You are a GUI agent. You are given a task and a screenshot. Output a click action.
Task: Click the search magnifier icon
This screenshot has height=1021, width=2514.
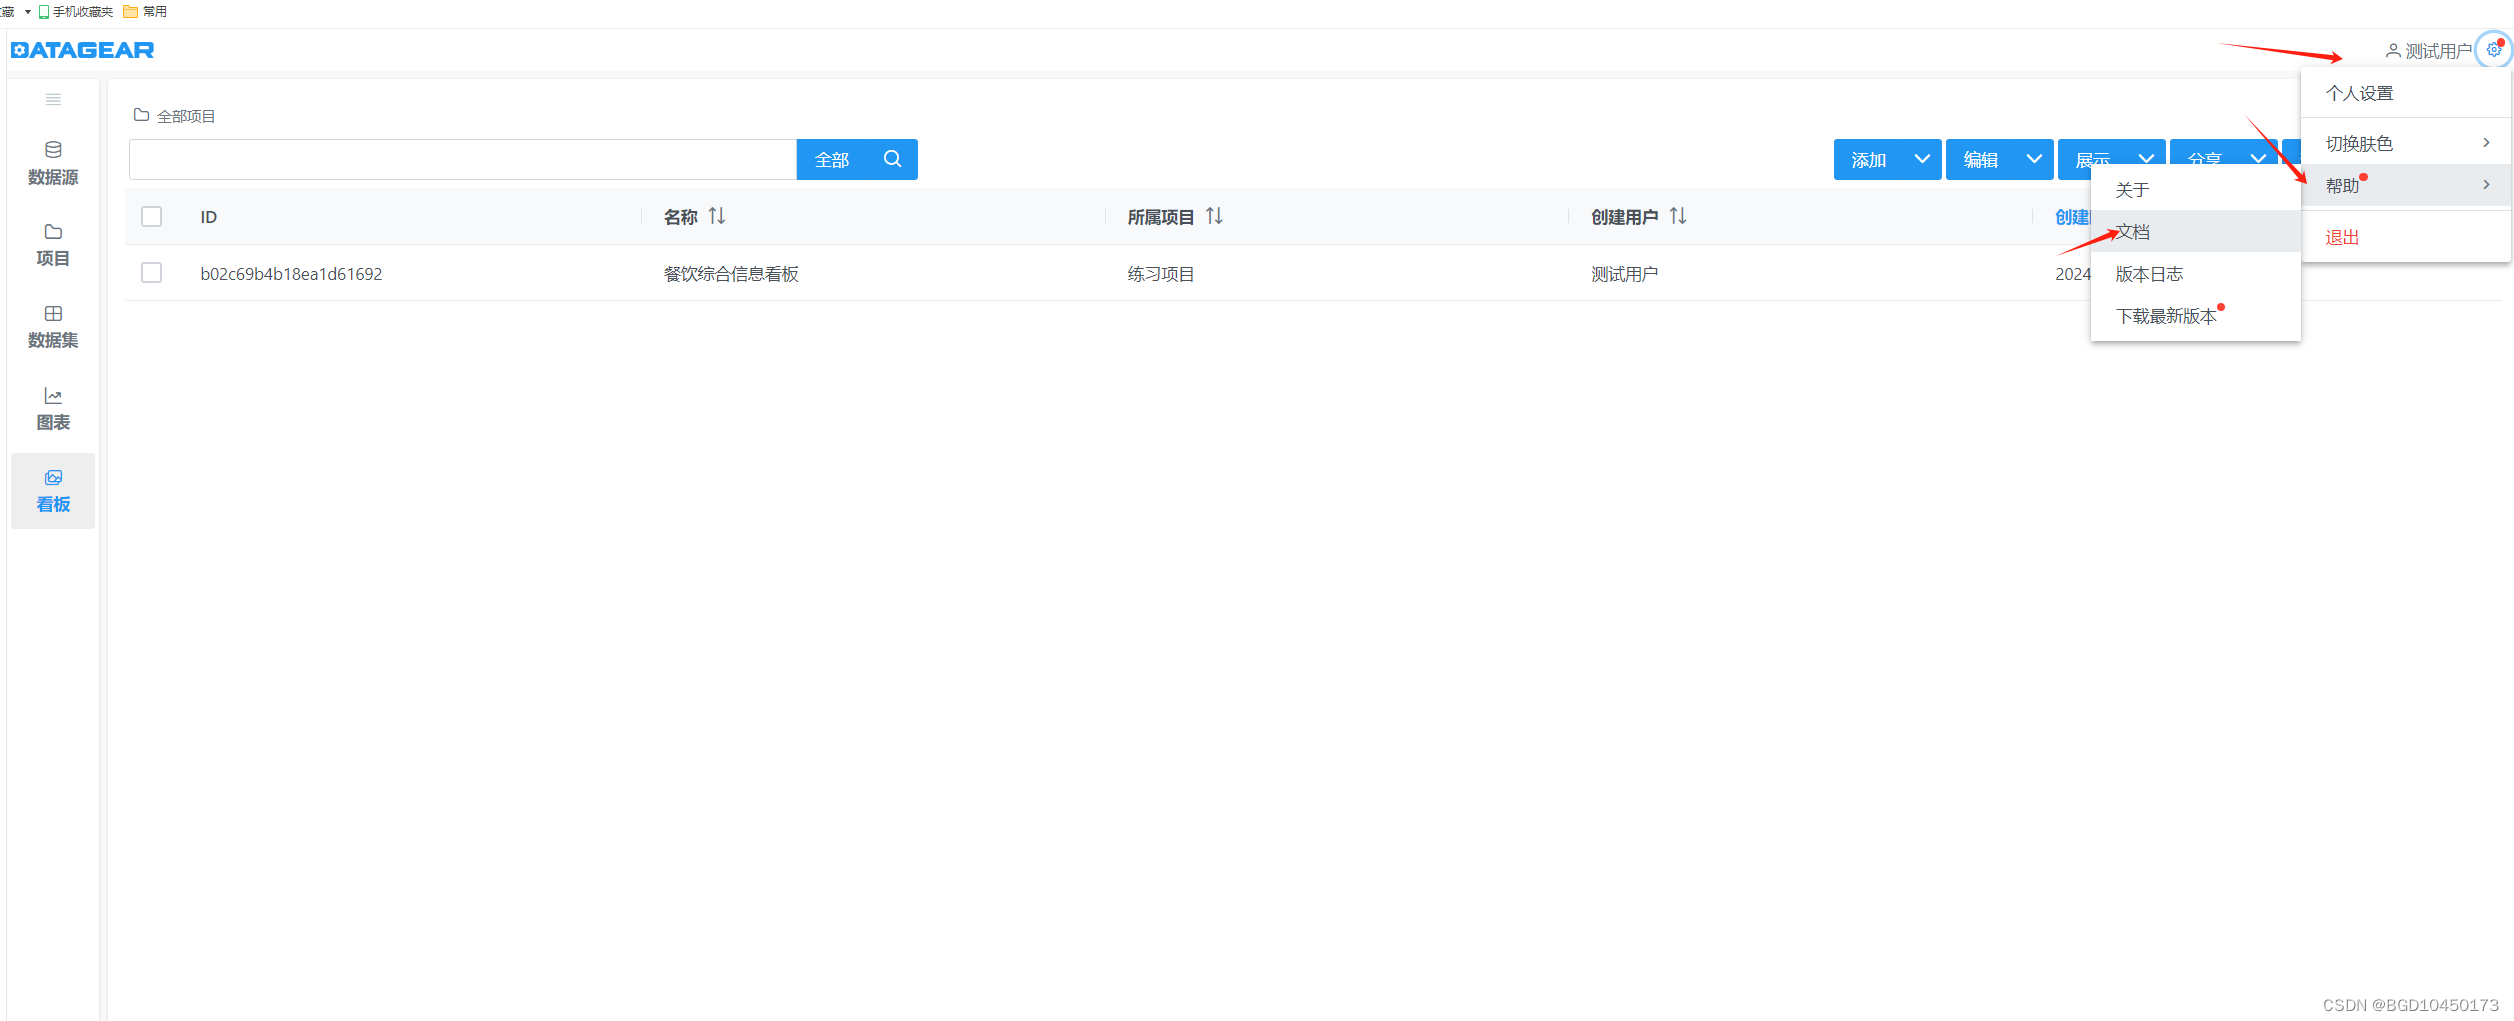pos(892,158)
